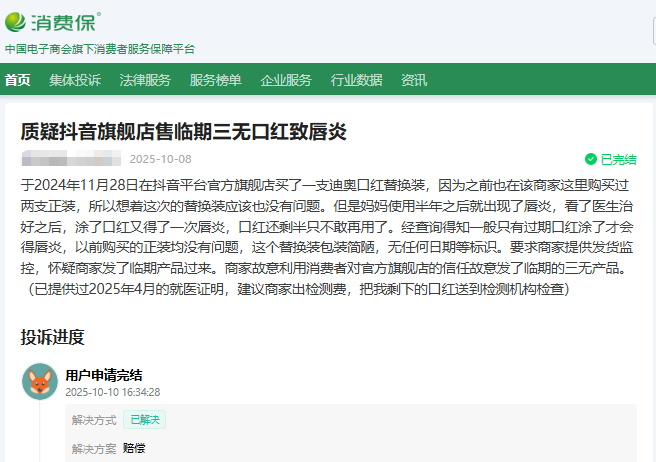Go to the 首页 tab

coord(17,80)
